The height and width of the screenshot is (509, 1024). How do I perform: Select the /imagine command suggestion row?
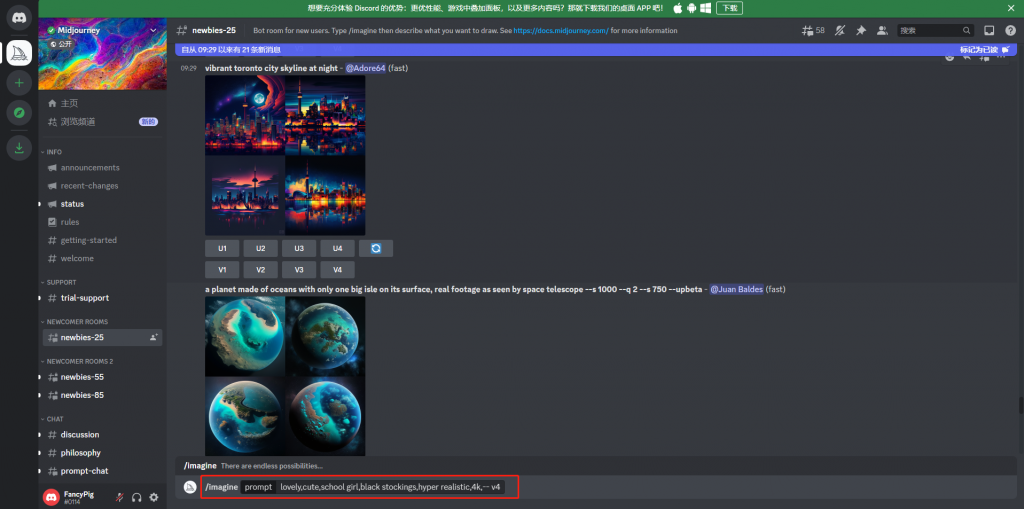(x=596, y=466)
